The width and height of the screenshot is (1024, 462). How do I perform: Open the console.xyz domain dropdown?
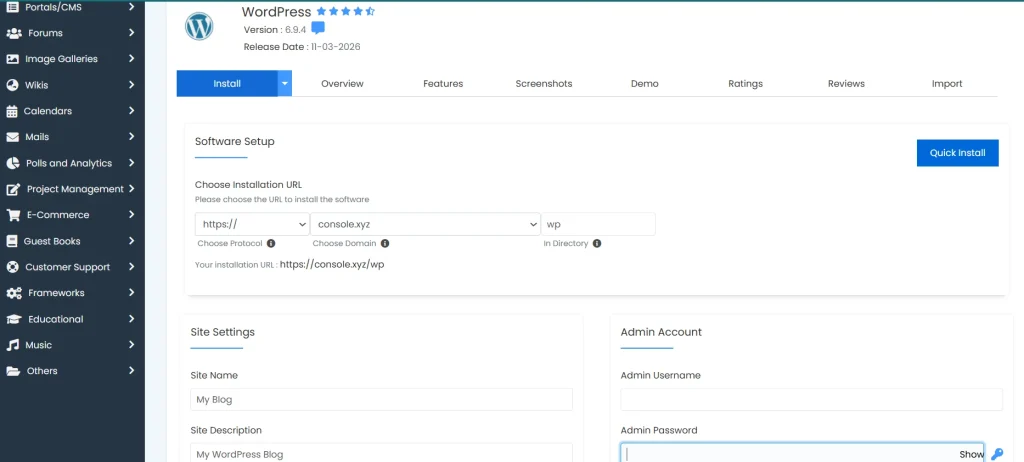(x=425, y=224)
